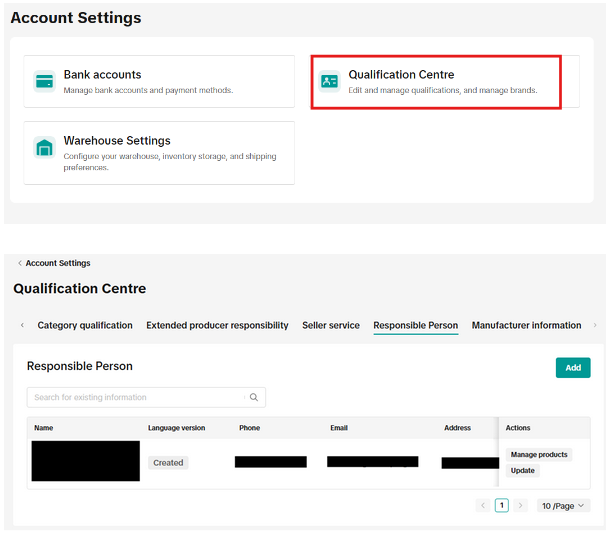Click the Phone column header

coord(249,428)
